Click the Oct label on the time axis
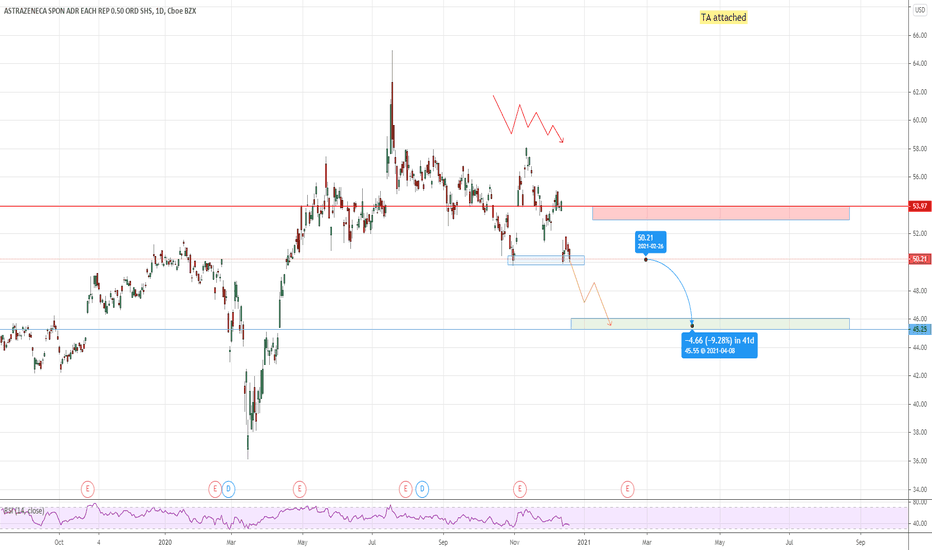This screenshot has height=550, width=932. 58,542
